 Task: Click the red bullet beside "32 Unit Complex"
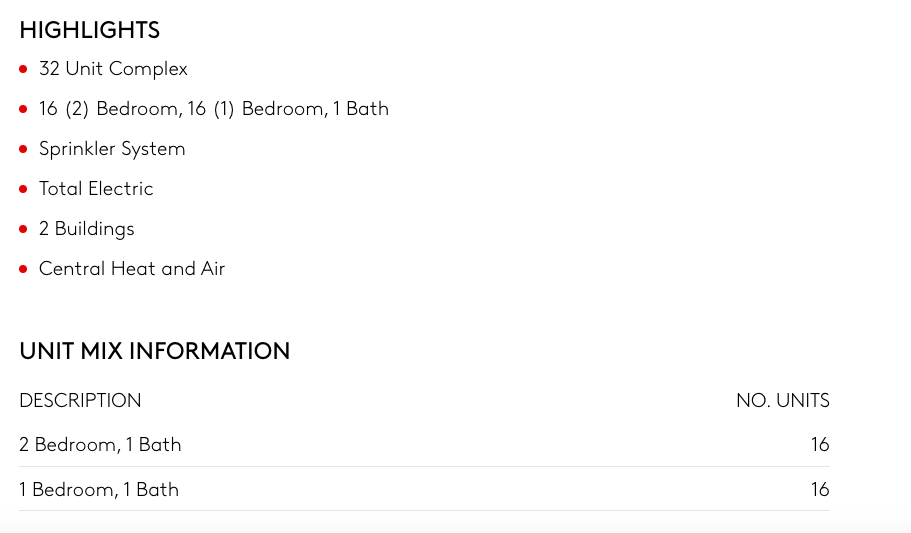[23, 69]
